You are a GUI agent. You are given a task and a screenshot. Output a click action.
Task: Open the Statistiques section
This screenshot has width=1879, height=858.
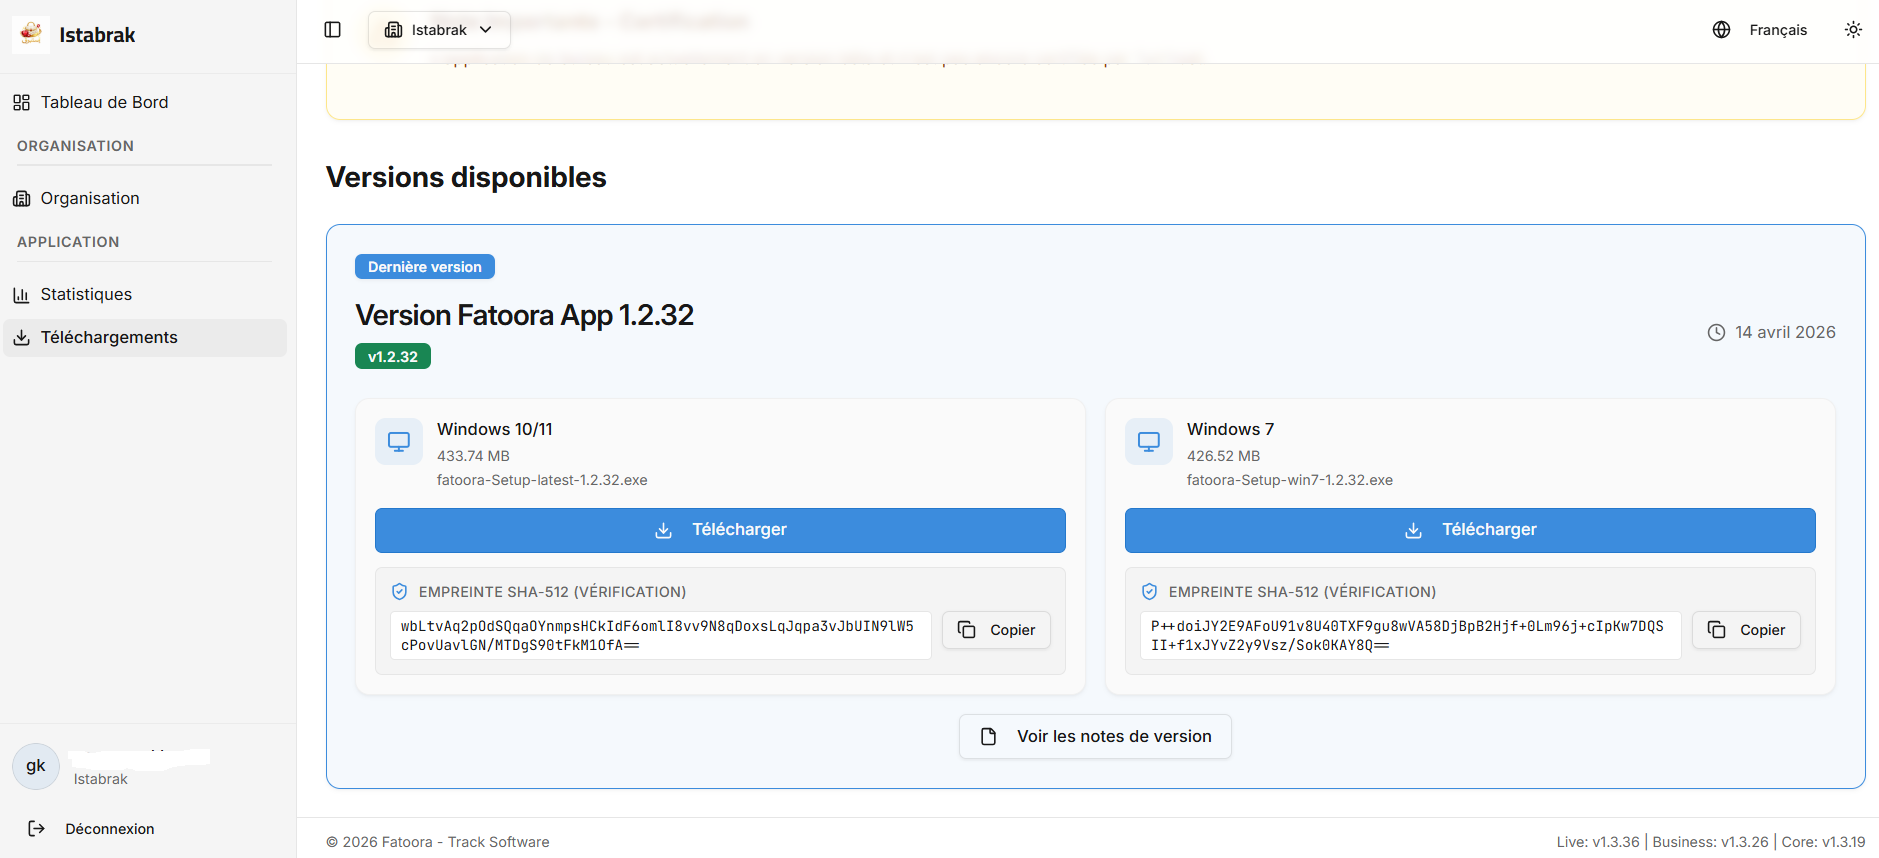pyautogui.click(x=145, y=294)
